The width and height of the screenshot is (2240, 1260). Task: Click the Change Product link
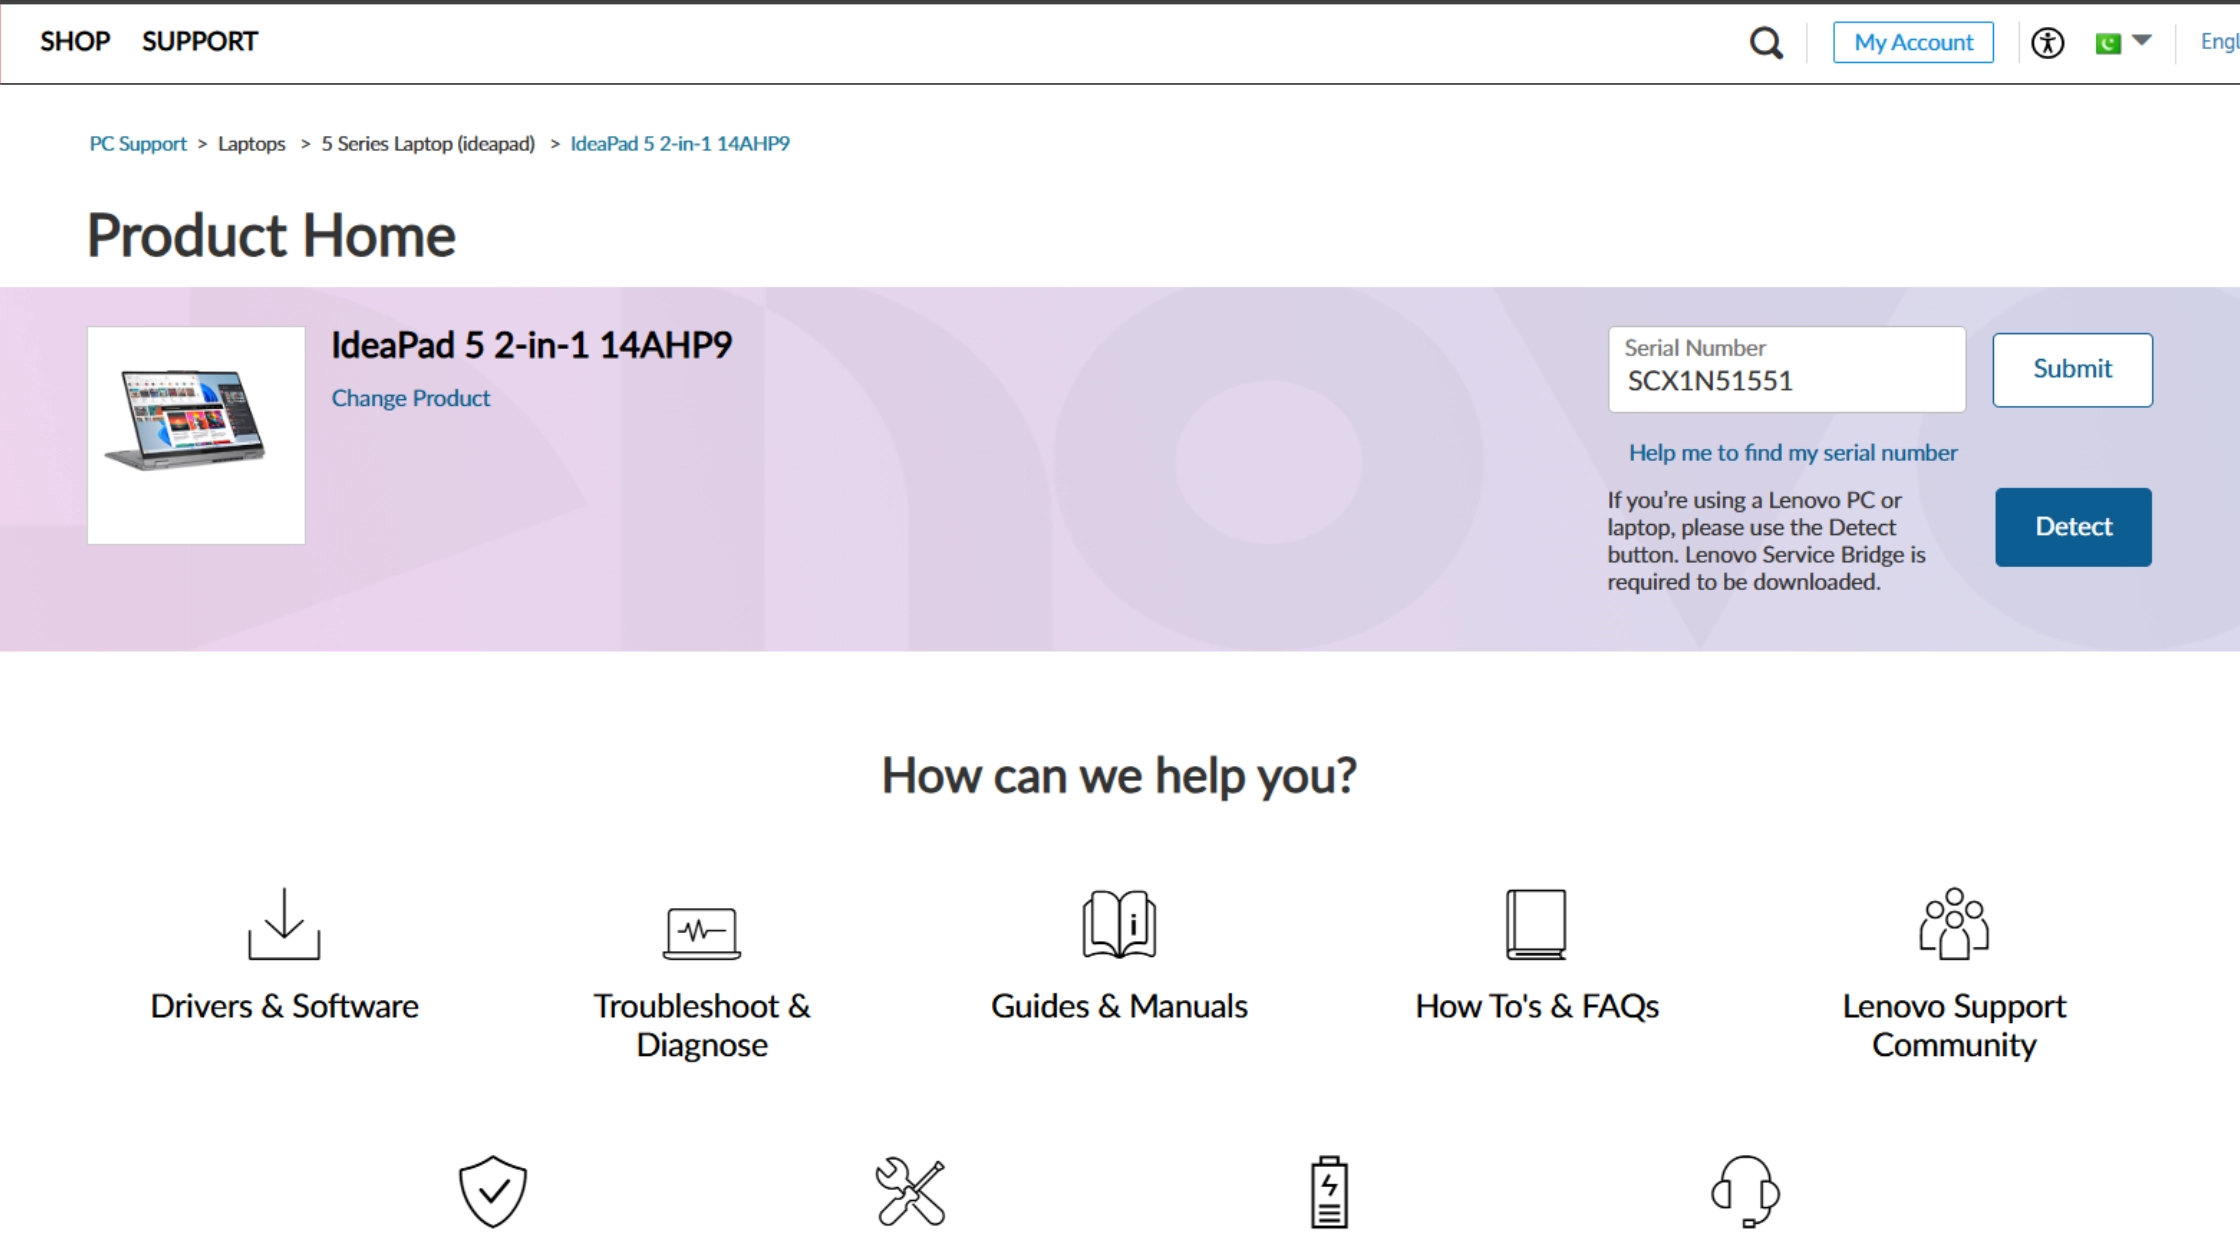pos(411,398)
